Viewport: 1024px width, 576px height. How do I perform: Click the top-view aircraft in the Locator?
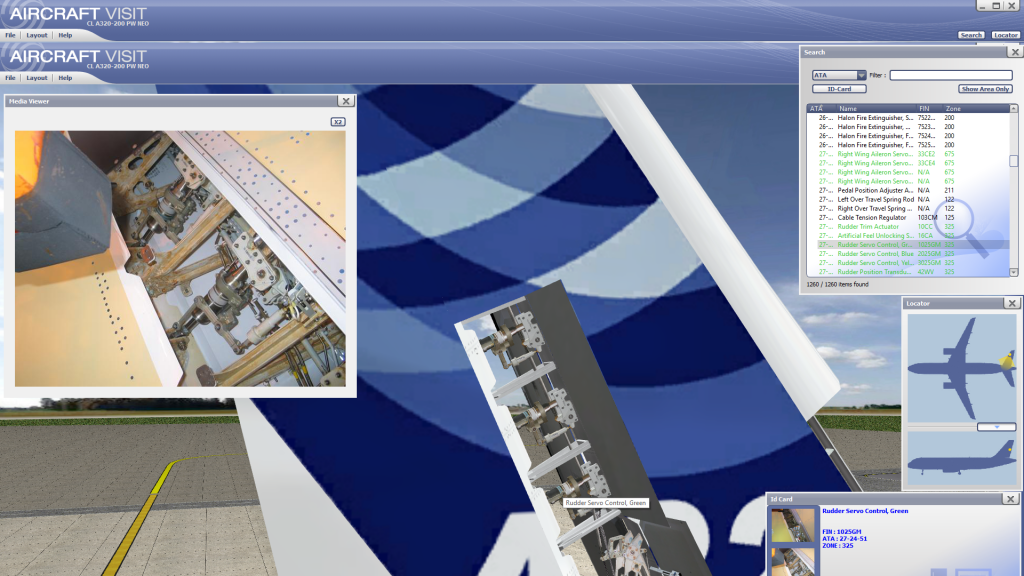coord(962,368)
